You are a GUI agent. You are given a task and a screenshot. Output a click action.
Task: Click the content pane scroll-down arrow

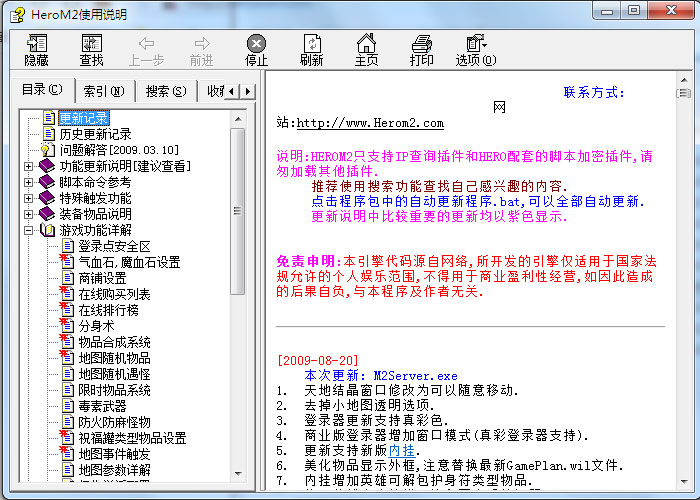pos(684,482)
